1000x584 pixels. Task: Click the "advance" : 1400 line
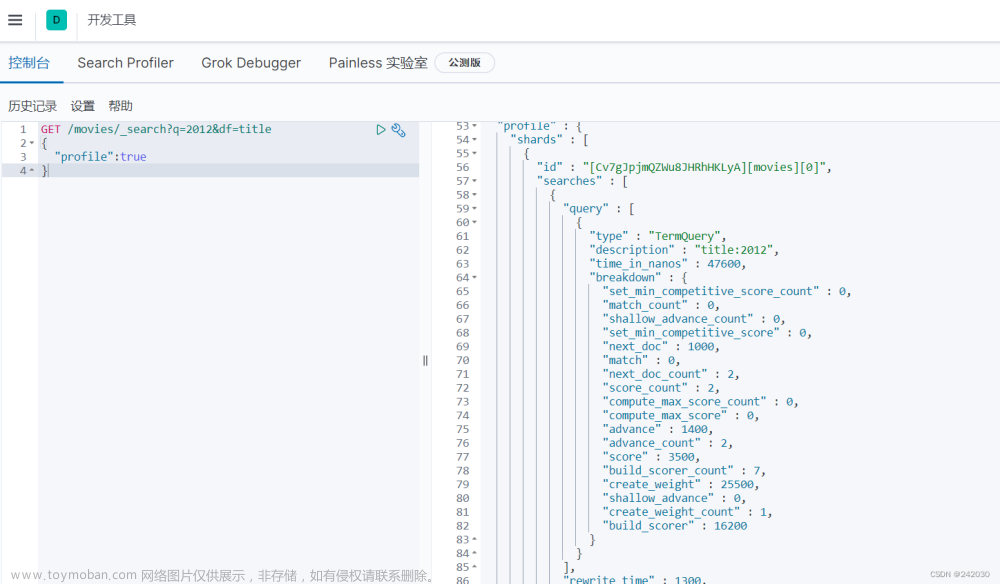(658, 430)
